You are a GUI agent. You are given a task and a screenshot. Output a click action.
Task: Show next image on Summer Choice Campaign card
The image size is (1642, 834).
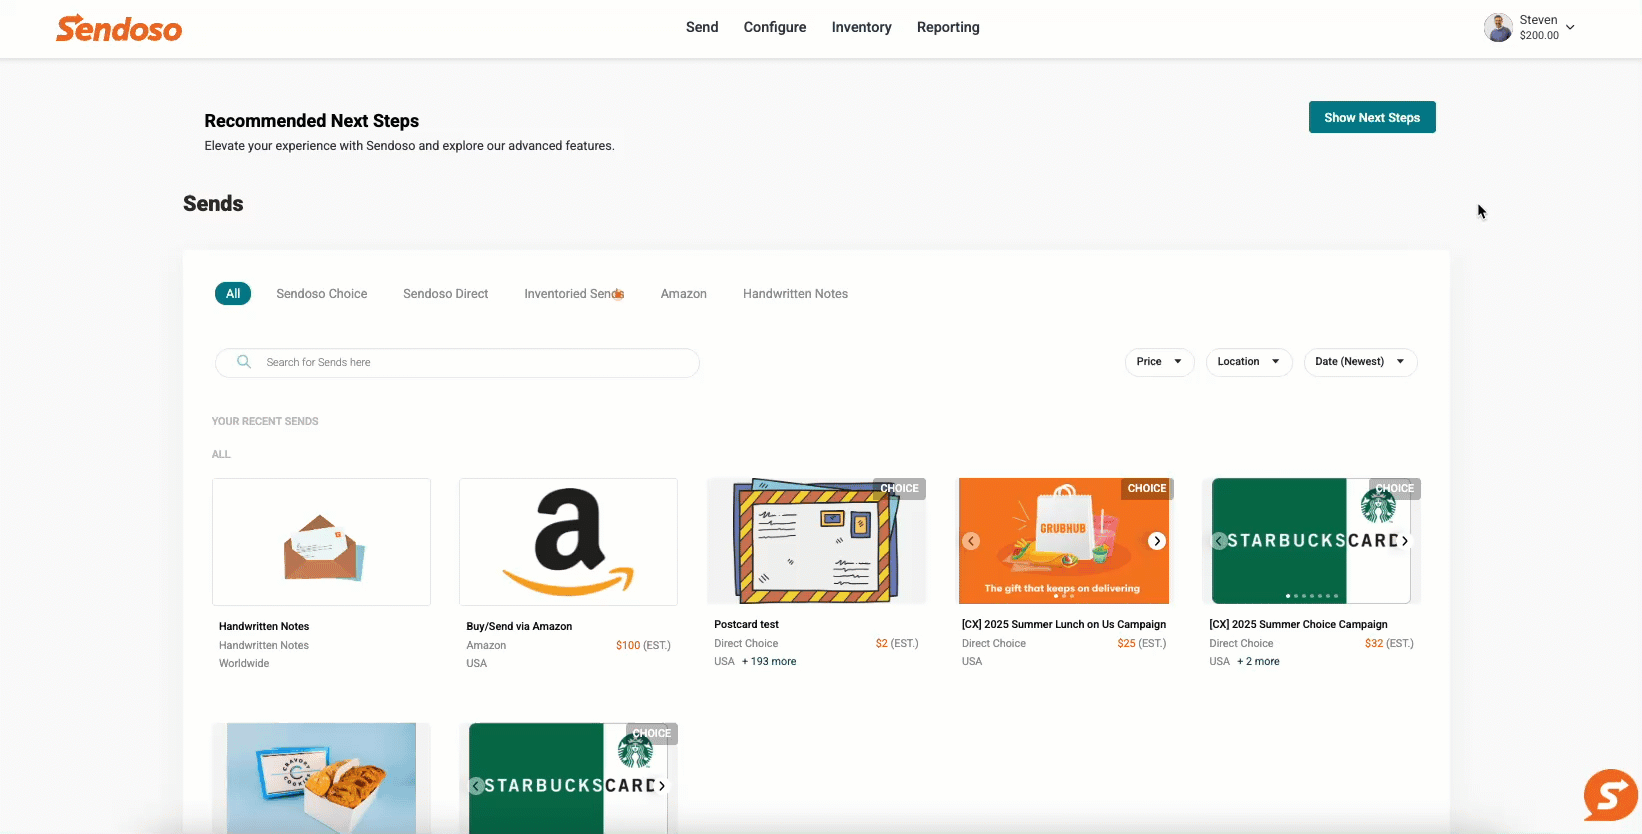(1405, 541)
